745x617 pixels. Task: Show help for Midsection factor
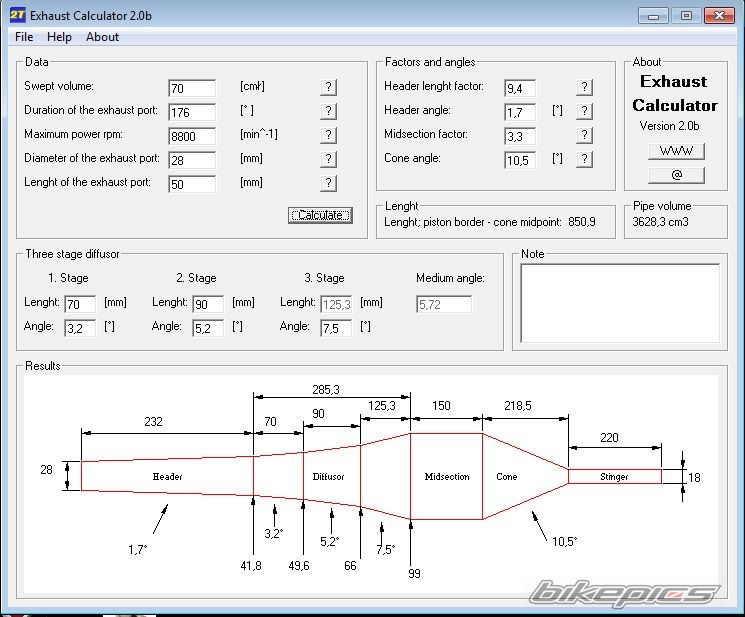point(584,135)
